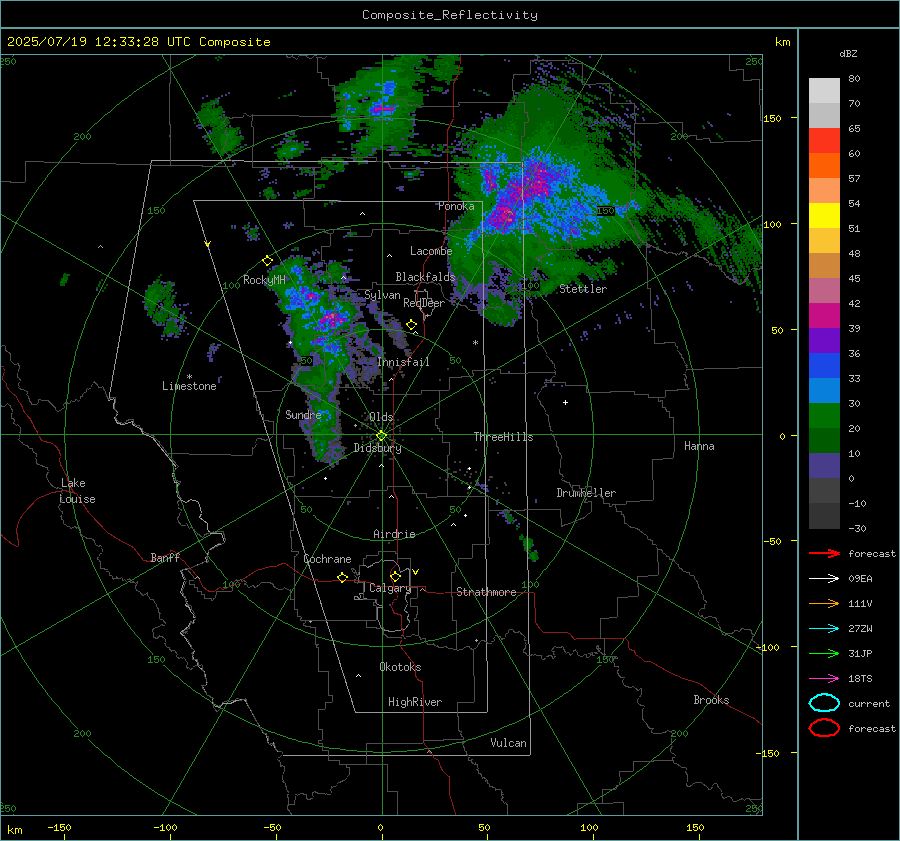This screenshot has height=841, width=900.
Task: Click the Sylvan map label
Action: click(382, 295)
